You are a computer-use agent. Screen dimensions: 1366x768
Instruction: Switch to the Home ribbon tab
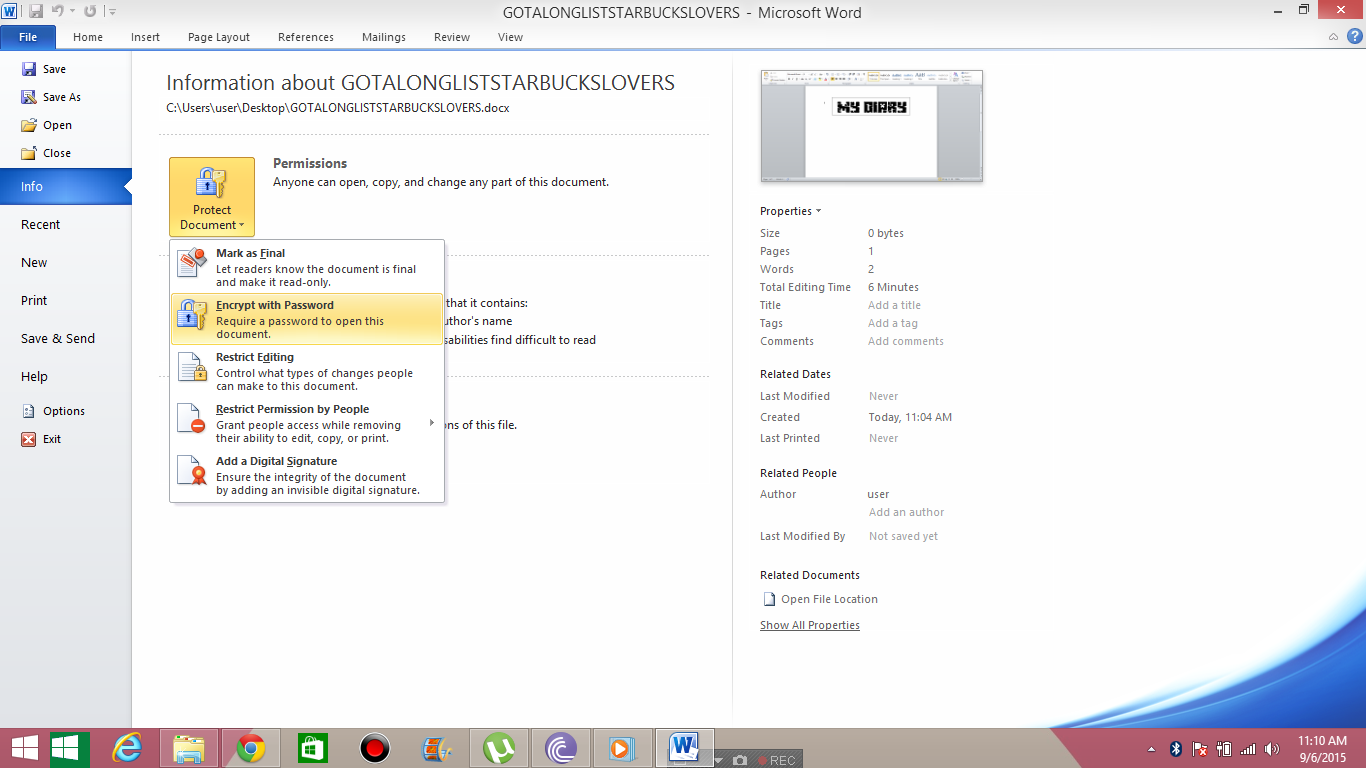[x=88, y=37]
